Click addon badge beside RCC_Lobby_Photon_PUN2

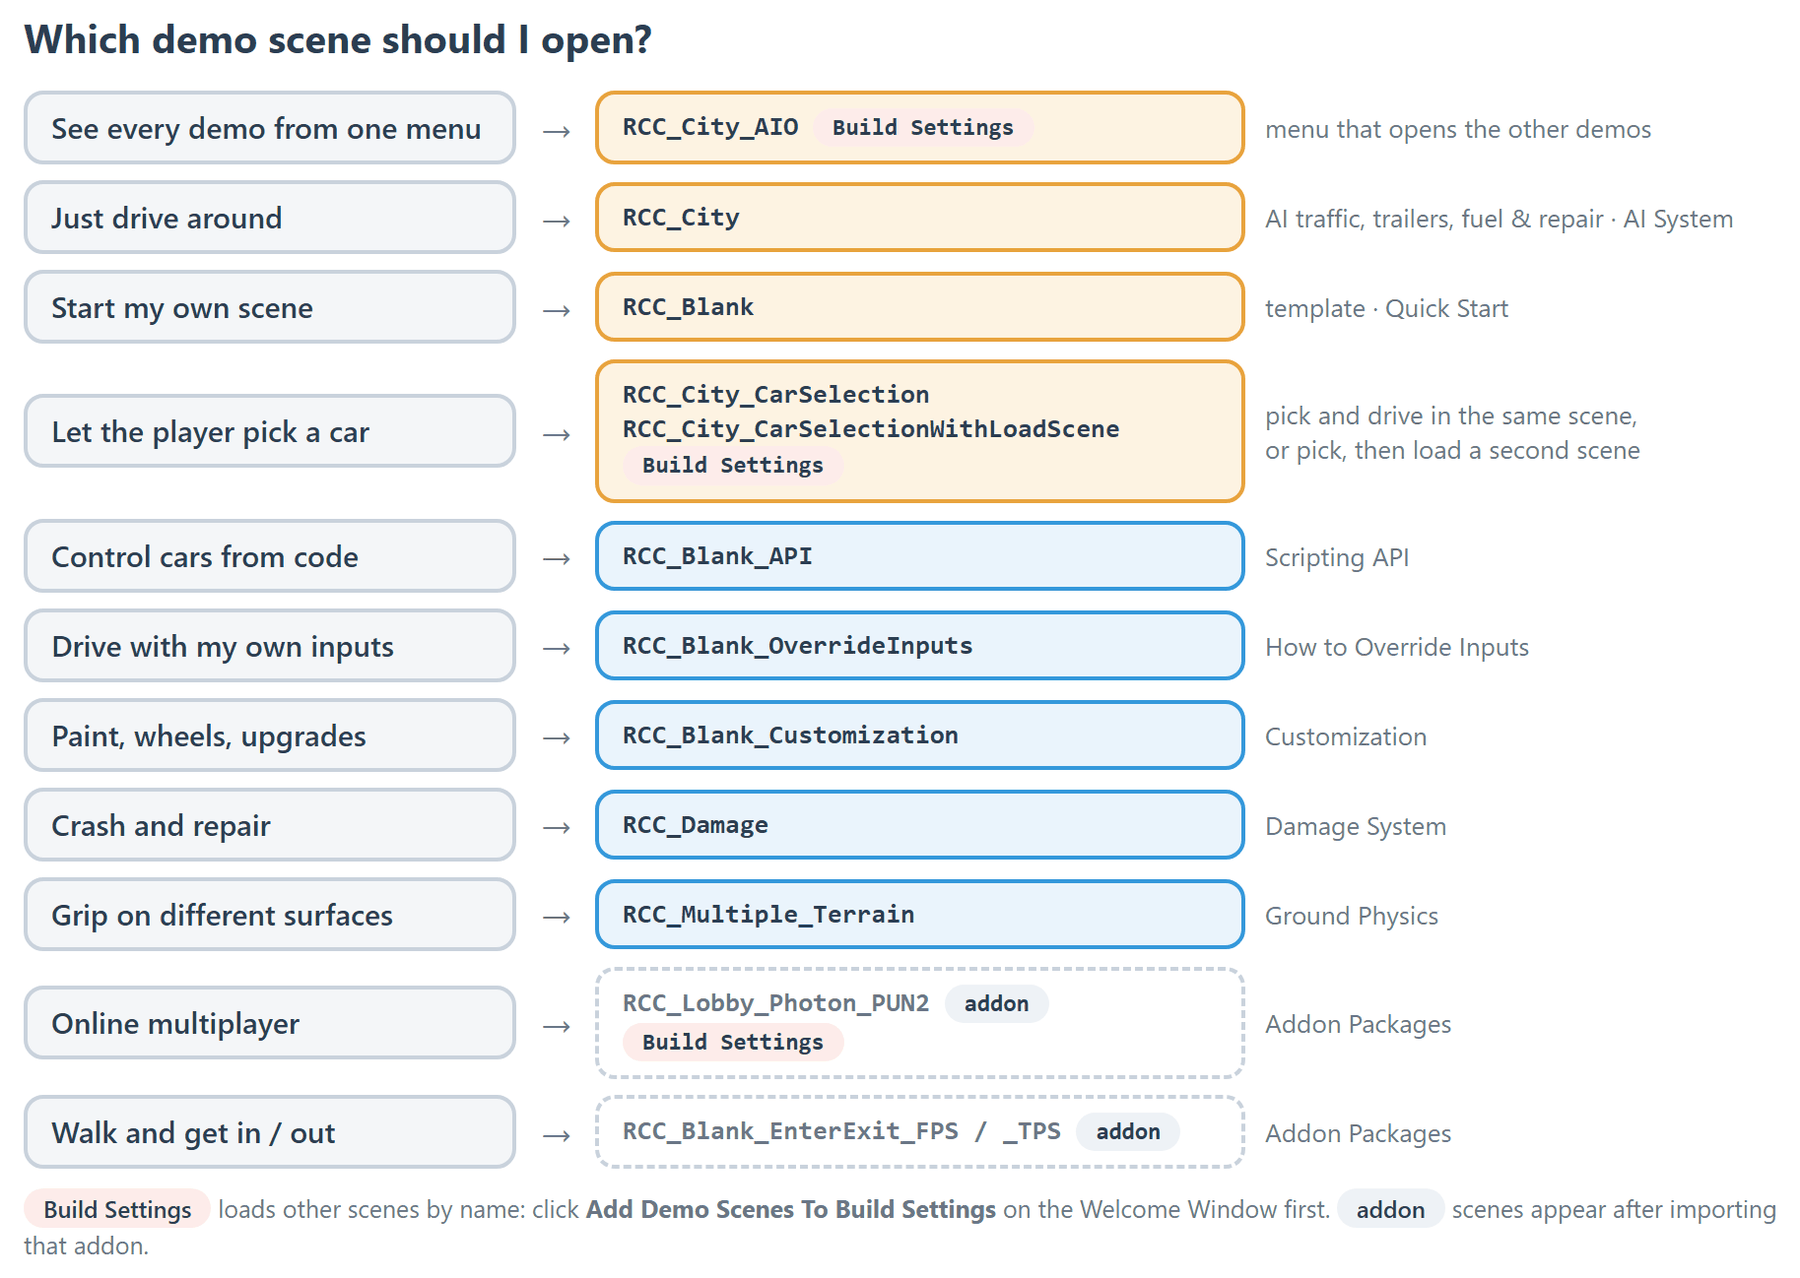(x=996, y=1003)
